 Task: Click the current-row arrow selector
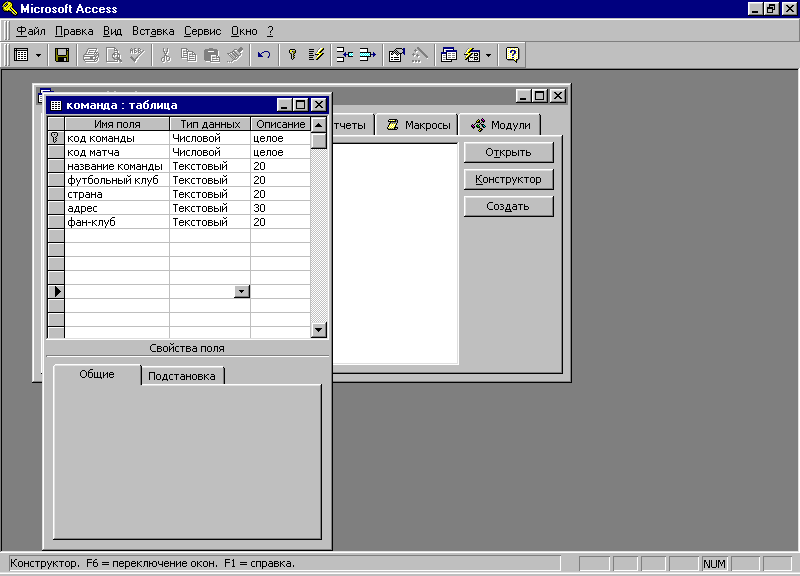pos(56,291)
